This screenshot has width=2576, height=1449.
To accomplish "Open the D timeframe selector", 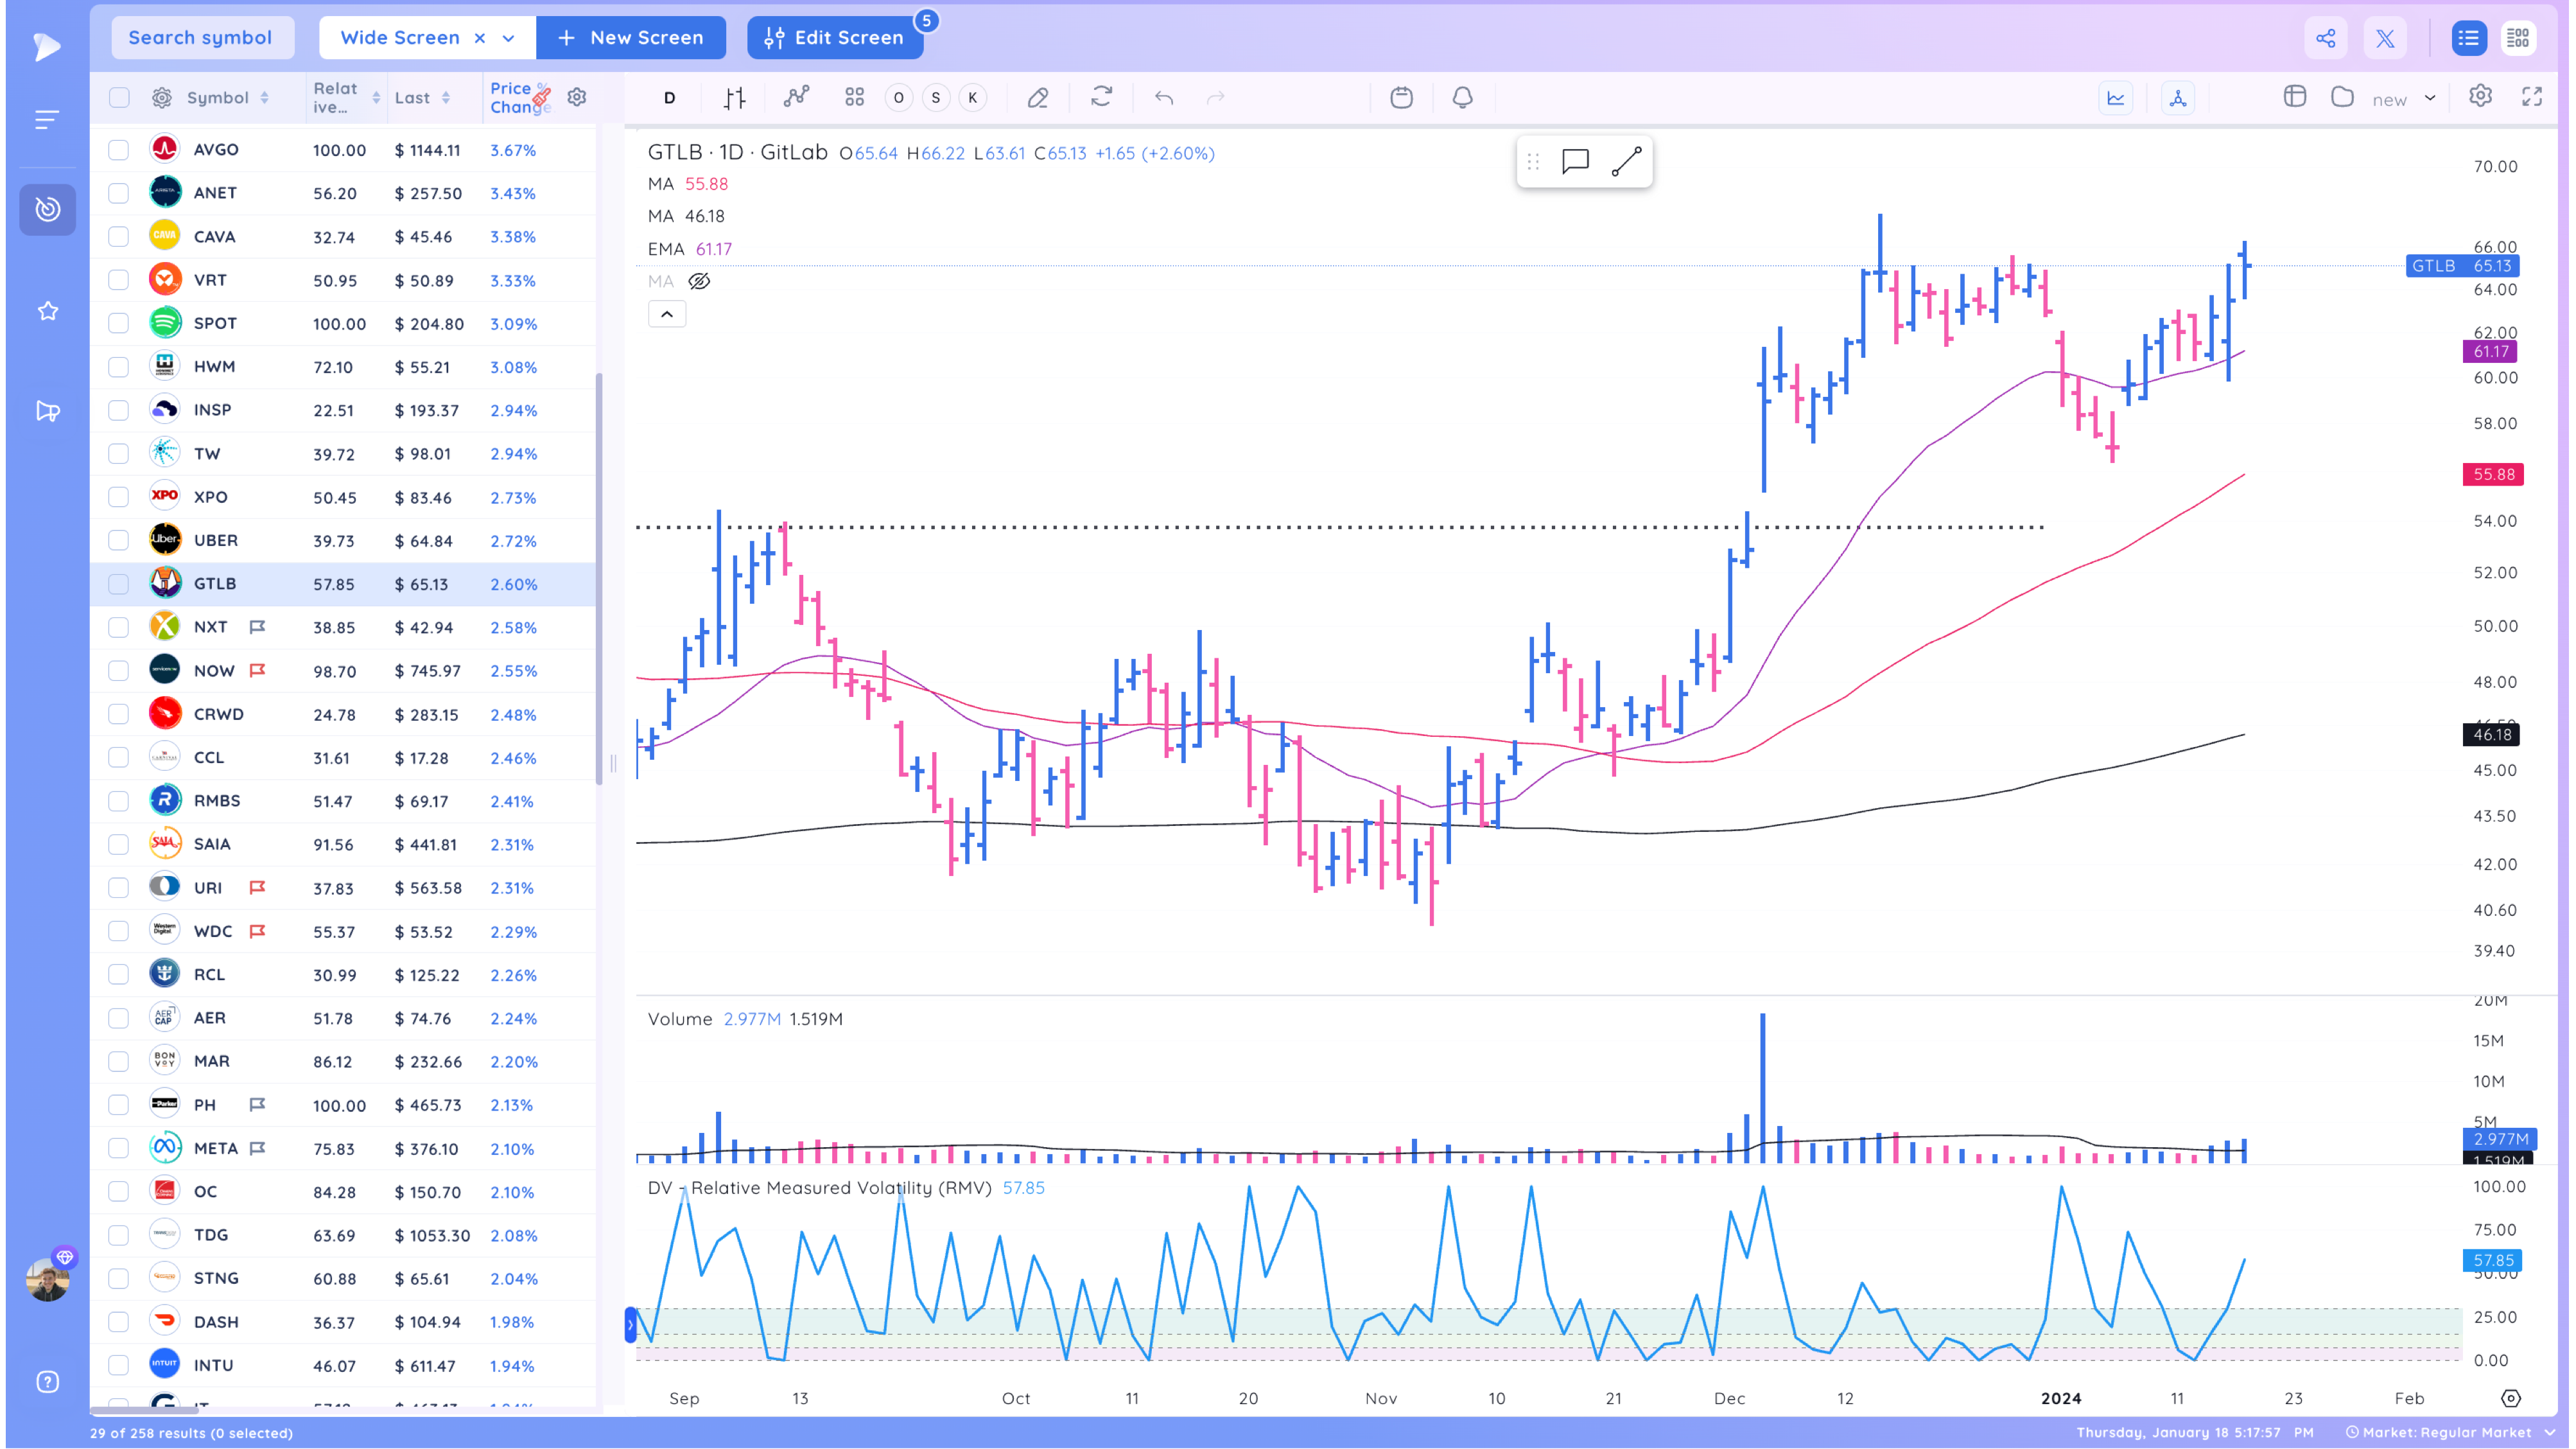I will click(669, 97).
